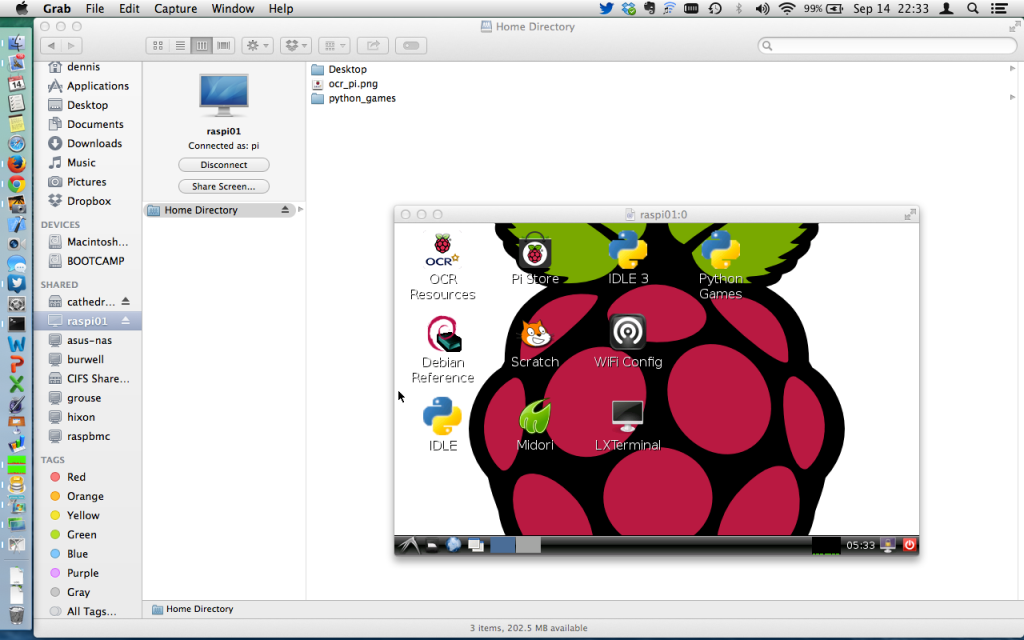The height and width of the screenshot is (640, 1024).
Task: Switch to first desktop in raspi01 pager
Action: [x=502, y=545]
